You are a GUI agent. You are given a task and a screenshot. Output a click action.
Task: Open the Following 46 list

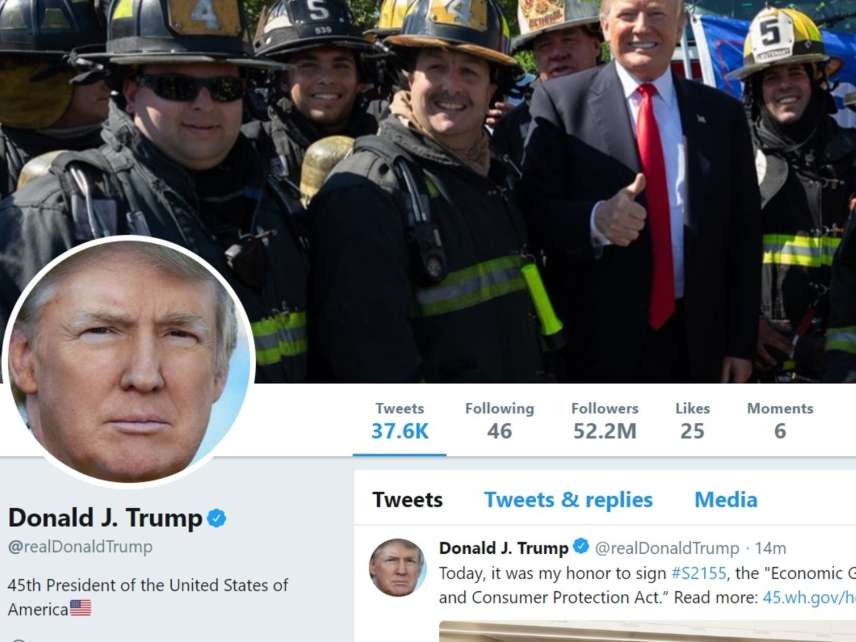(x=500, y=421)
